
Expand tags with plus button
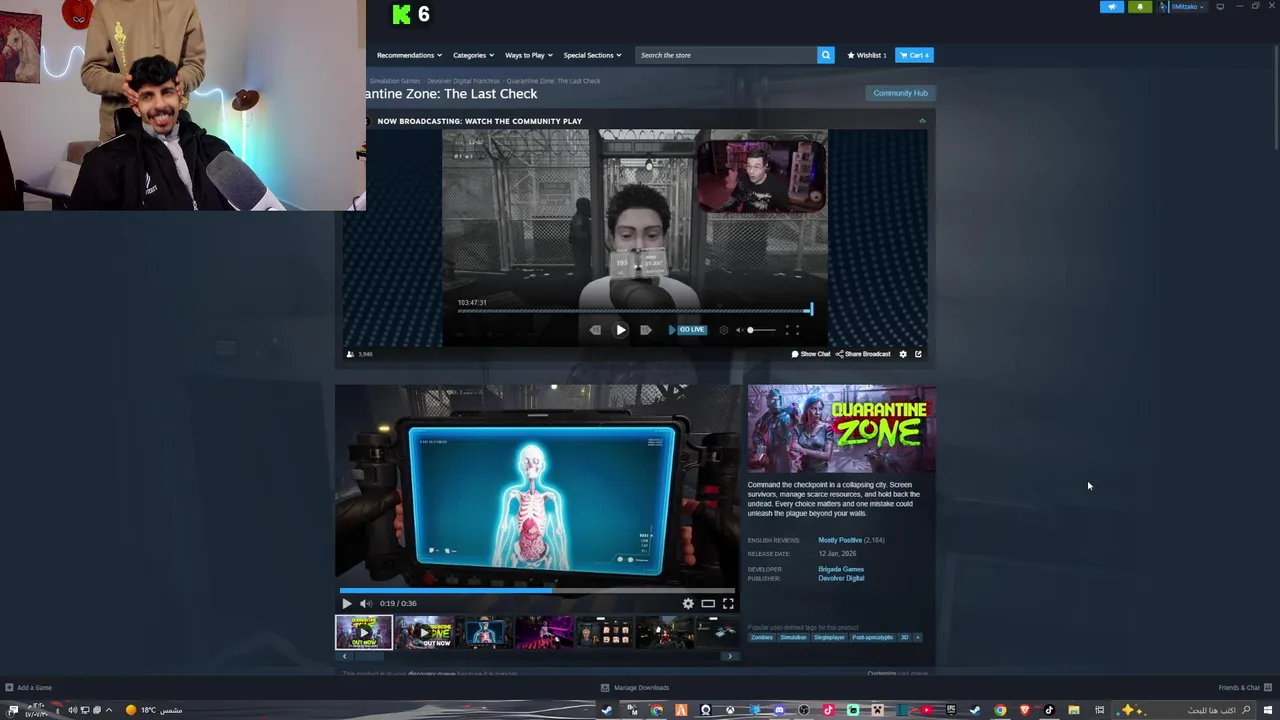[x=918, y=637]
